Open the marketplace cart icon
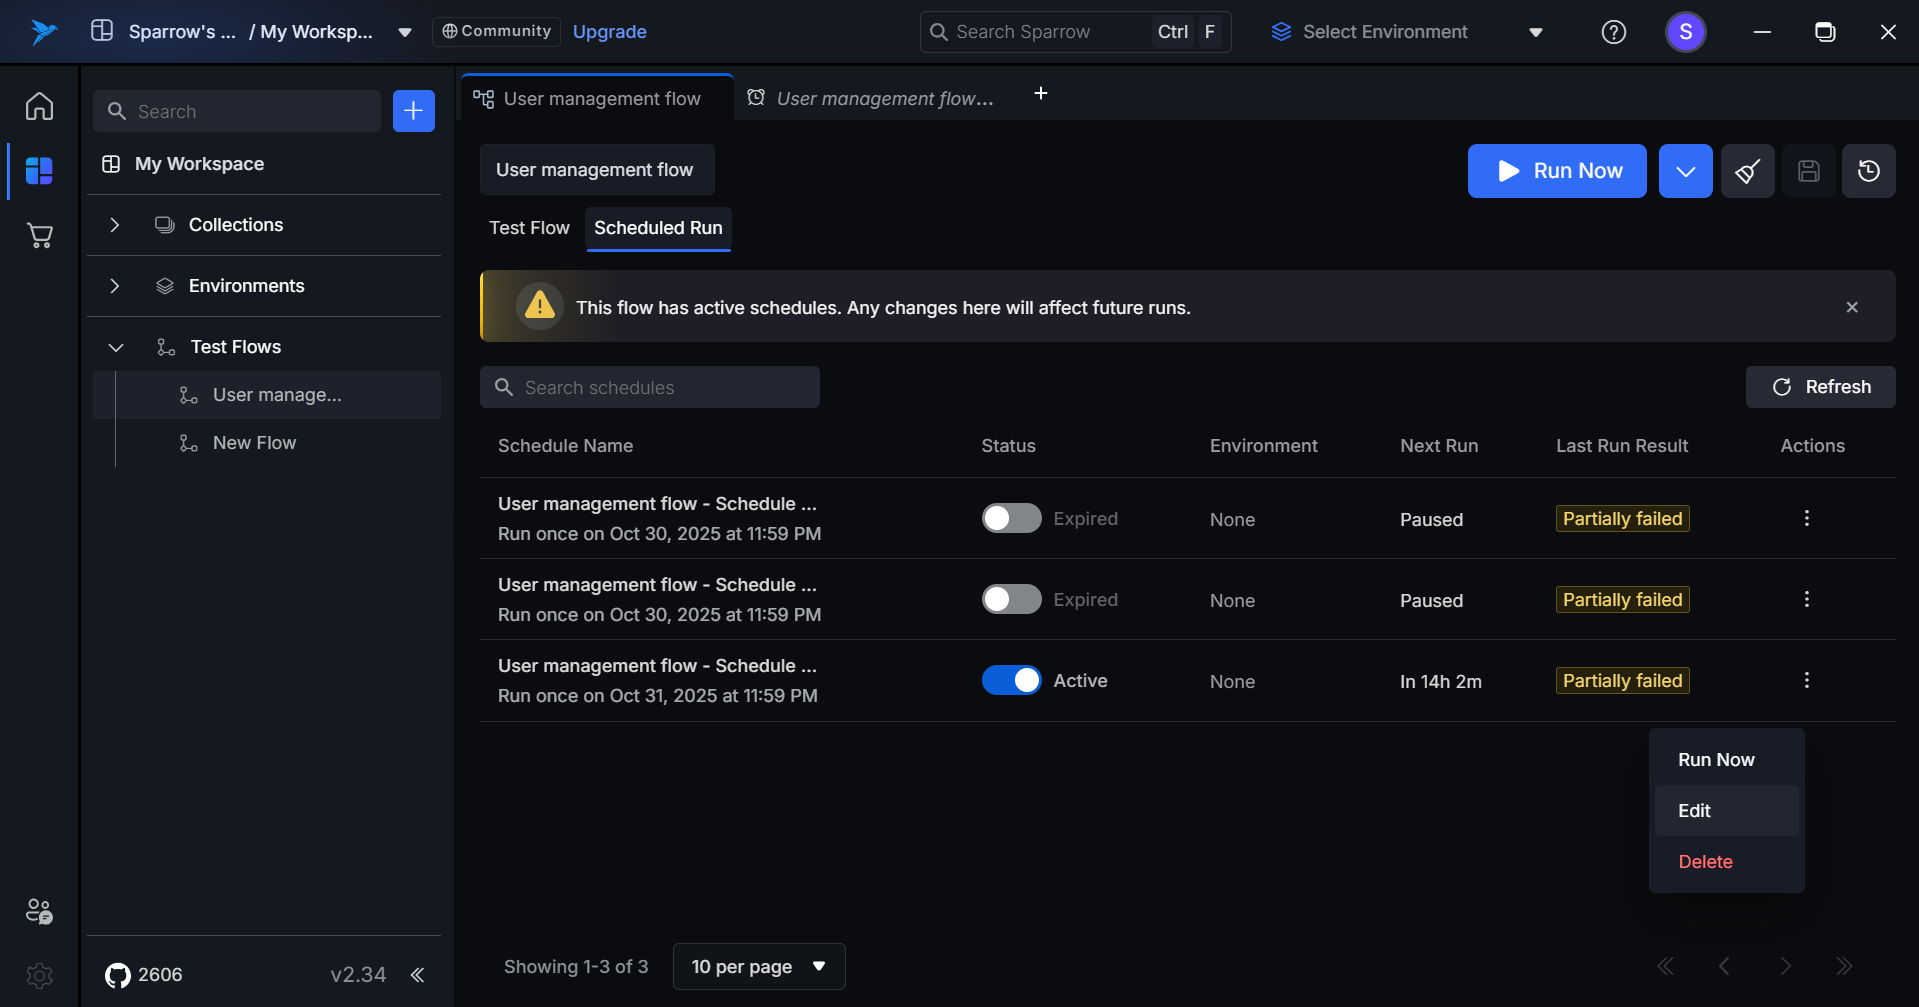Image resolution: width=1919 pixels, height=1007 pixels. (x=39, y=236)
